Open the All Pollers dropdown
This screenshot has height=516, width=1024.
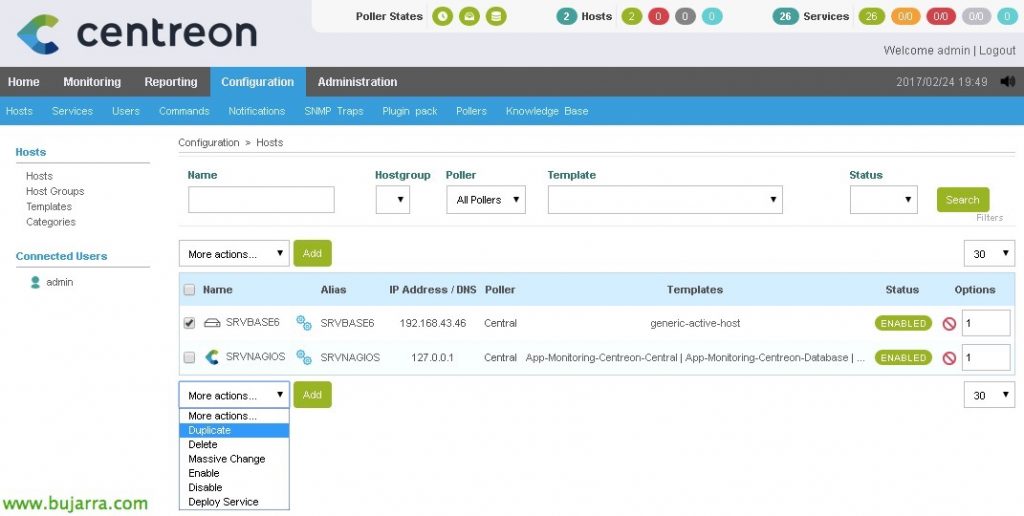[486, 200]
